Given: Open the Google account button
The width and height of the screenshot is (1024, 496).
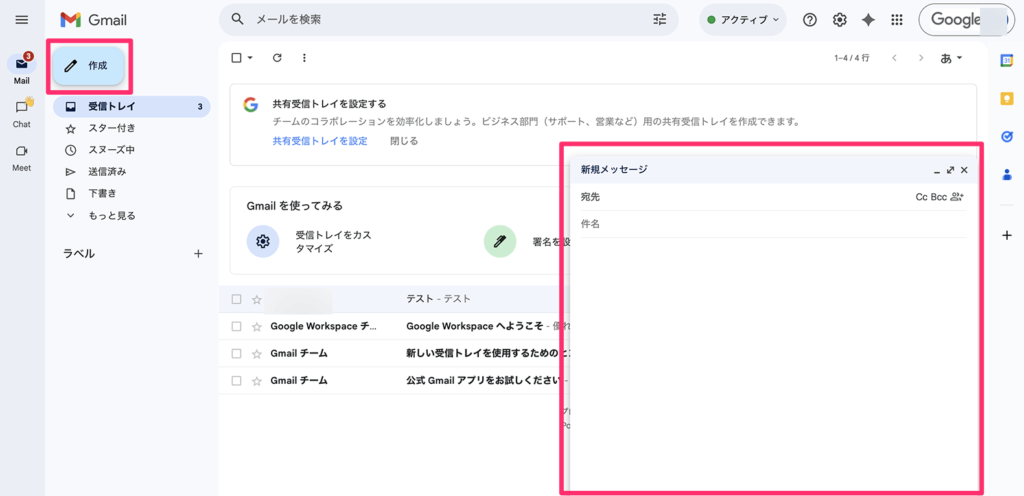Looking at the screenshot, I should pyautogui.click(x=967, y=20).
